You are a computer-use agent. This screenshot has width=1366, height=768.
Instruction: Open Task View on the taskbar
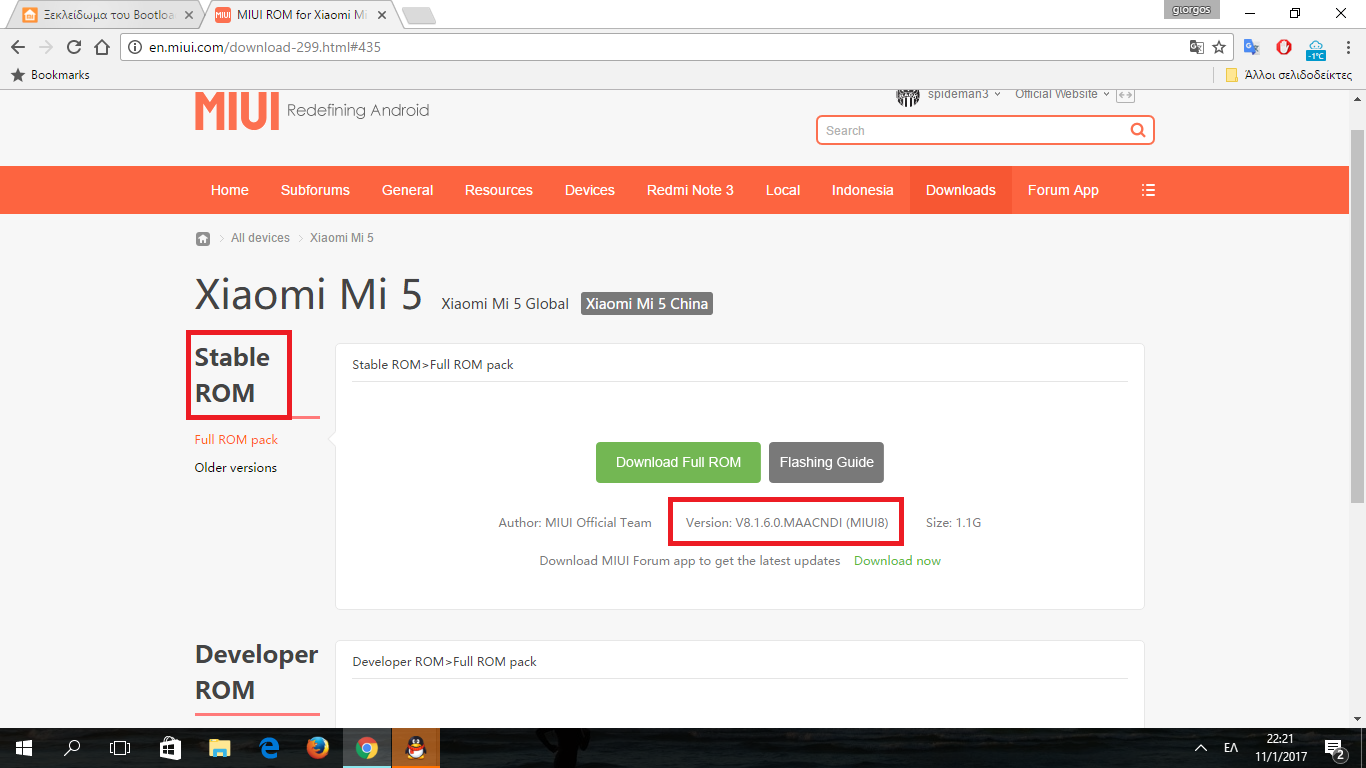point(120,747)
